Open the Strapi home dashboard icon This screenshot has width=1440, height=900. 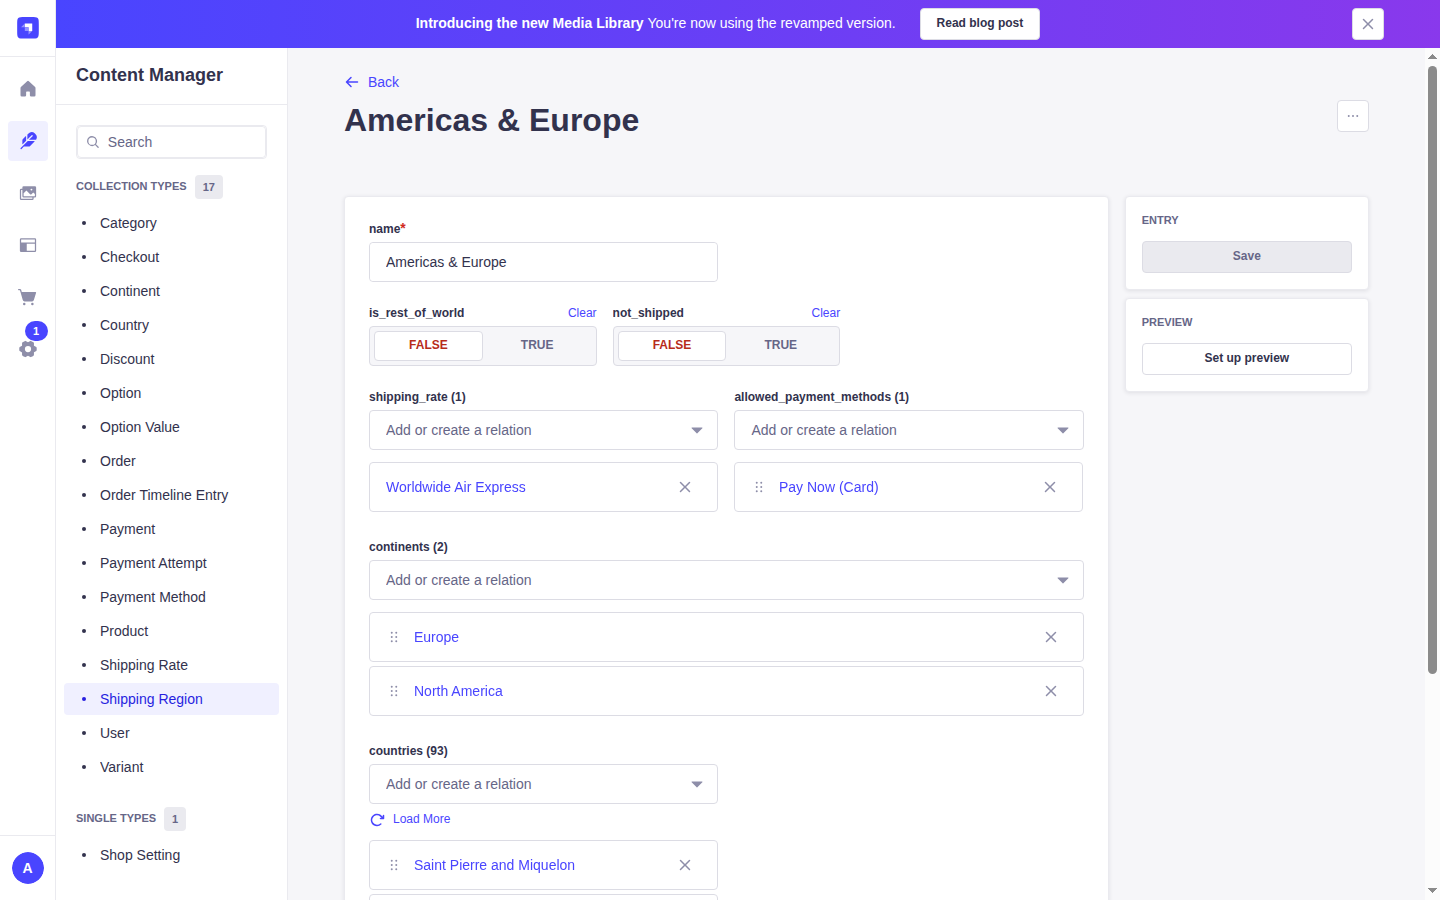coord(28,89)
